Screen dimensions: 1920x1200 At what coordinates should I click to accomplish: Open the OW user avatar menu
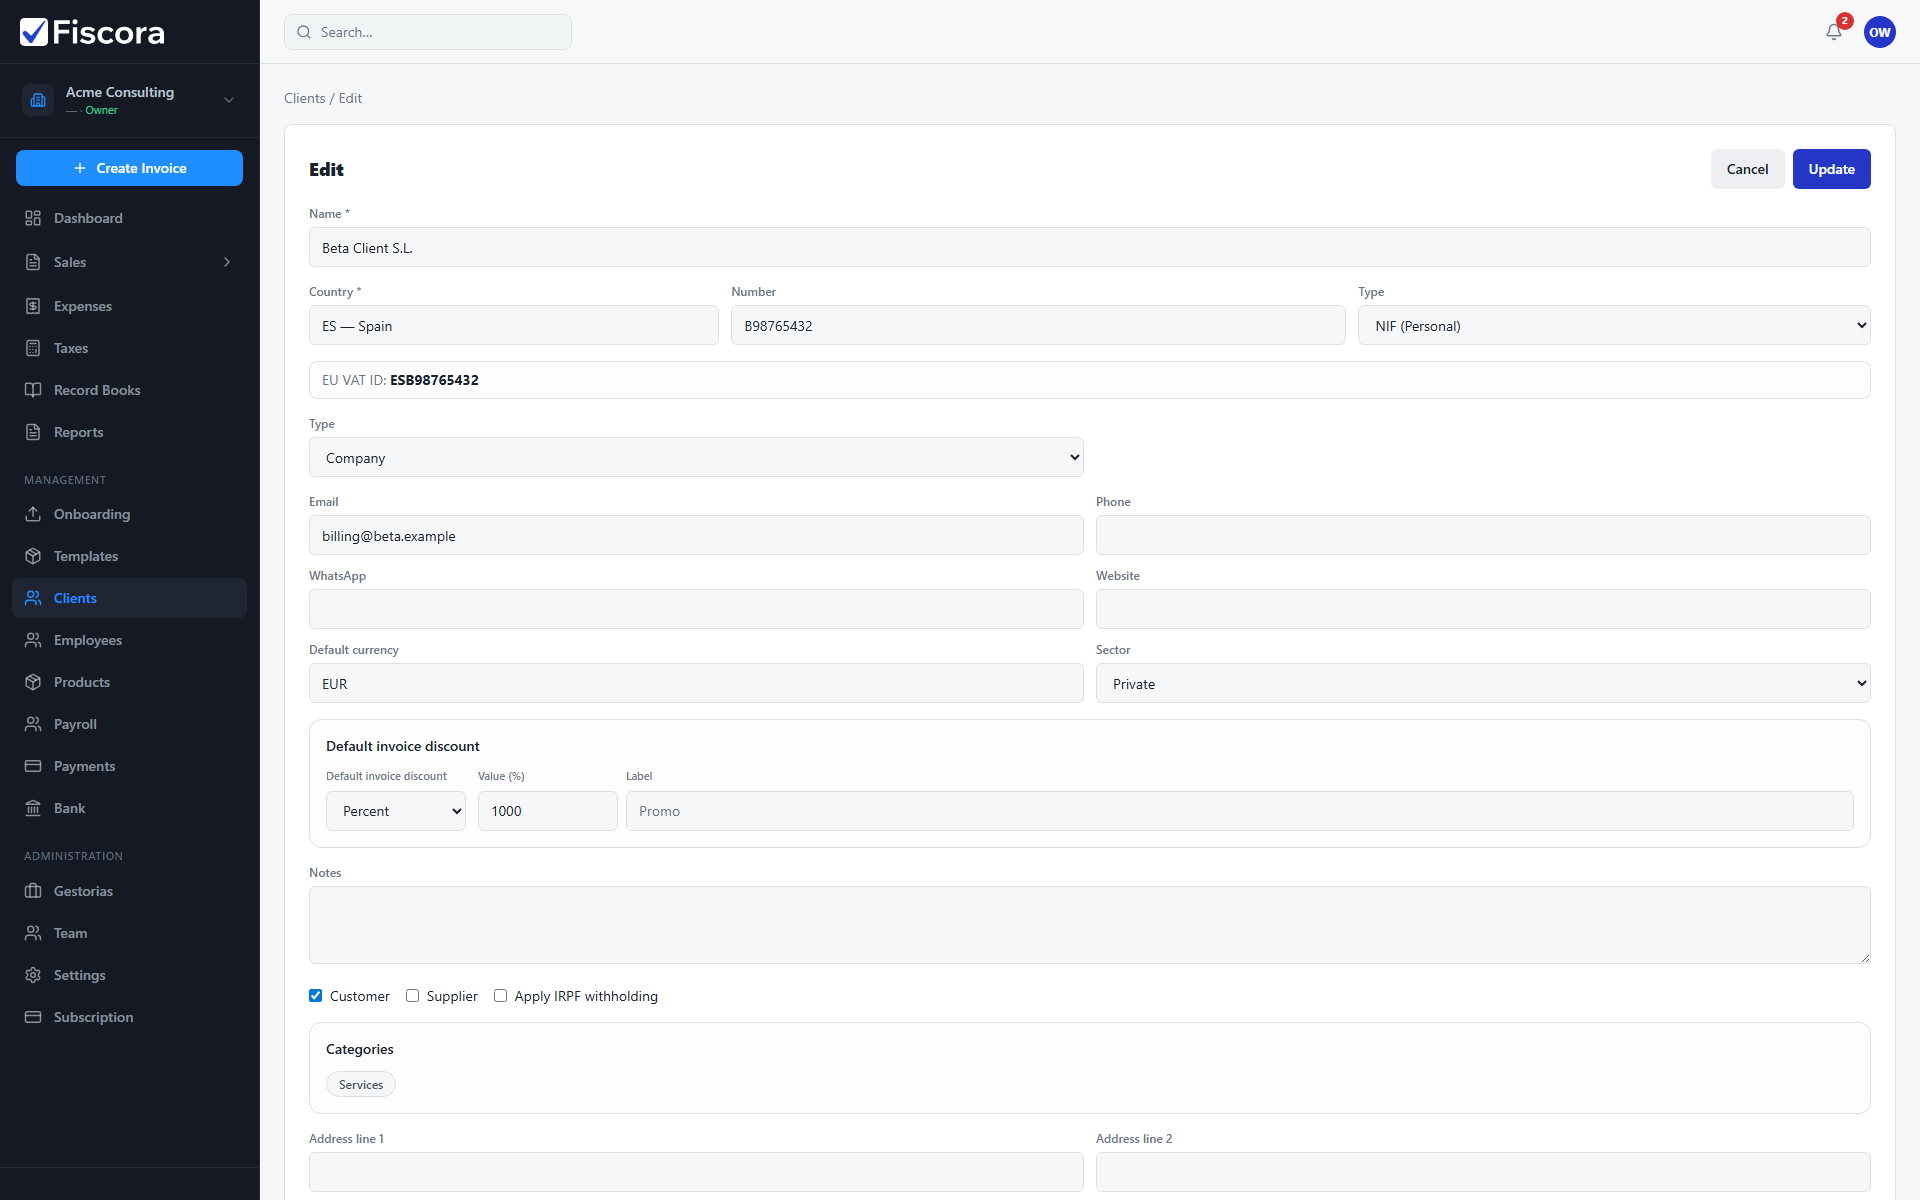coord(1880,32)
